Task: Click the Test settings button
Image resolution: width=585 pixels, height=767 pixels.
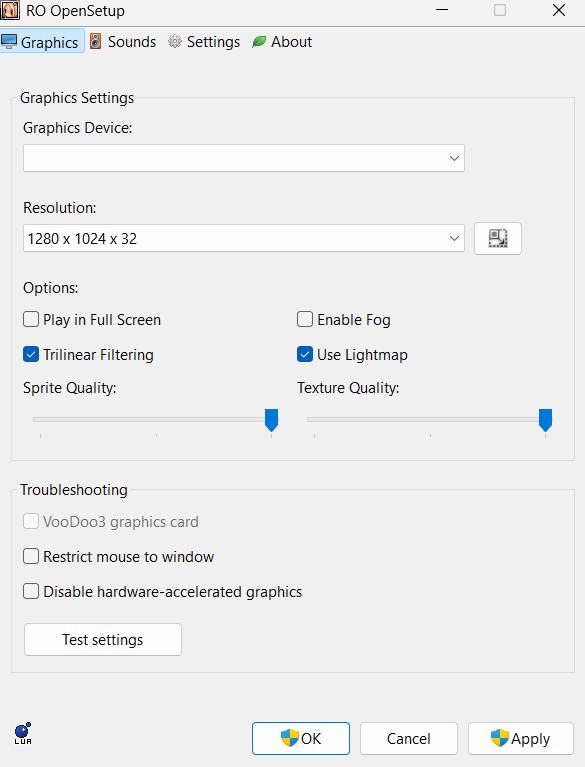Action: 103,639
